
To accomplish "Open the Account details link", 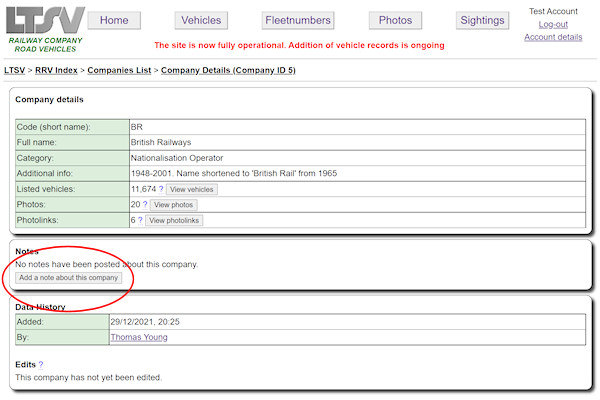I will tap(553, 37).
